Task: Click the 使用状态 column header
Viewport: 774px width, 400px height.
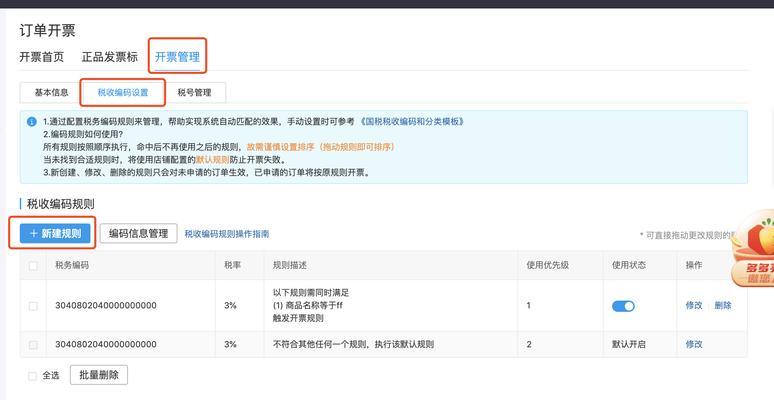Action: (629, 265)
